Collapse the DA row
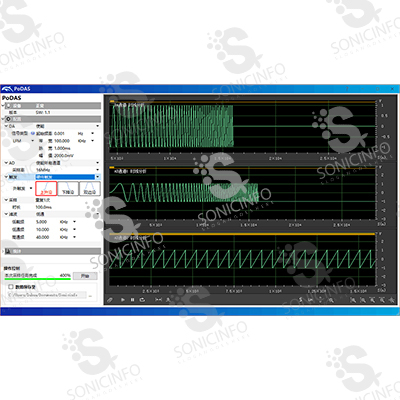The width and height of the screenshot is (400, 400). [x=6, y=126]
